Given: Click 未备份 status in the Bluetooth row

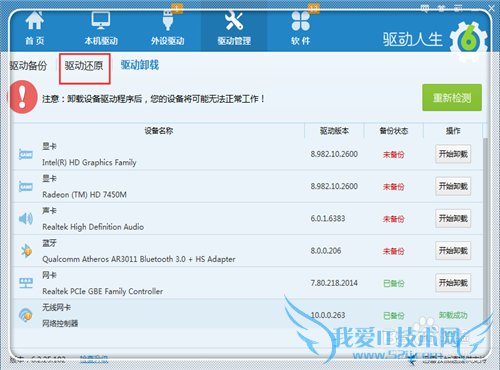Looking at the screenshot, I should click(x=394, y=251).
